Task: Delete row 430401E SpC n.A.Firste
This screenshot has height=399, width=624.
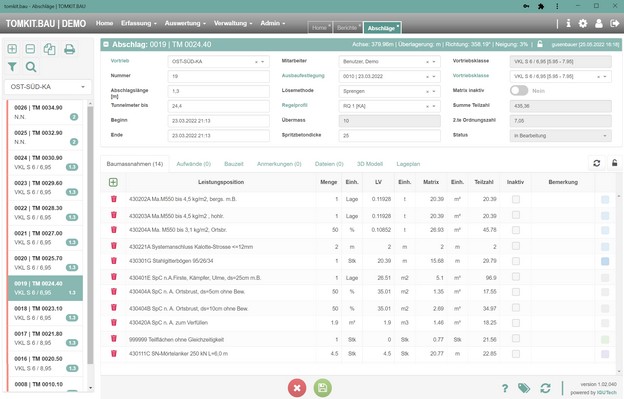Action: (x=114, y=276)
